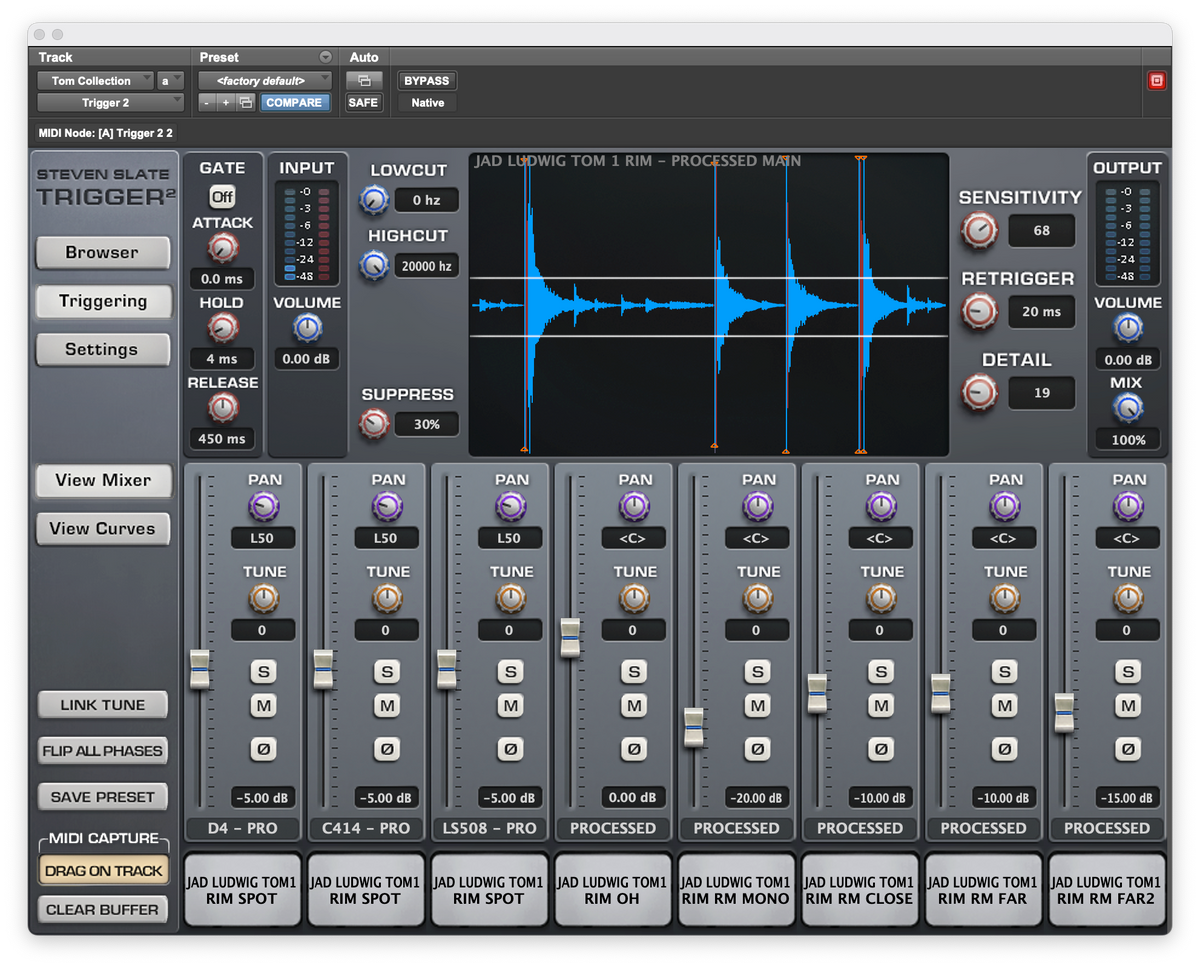Click the Retrigger knob

(979, 311)
